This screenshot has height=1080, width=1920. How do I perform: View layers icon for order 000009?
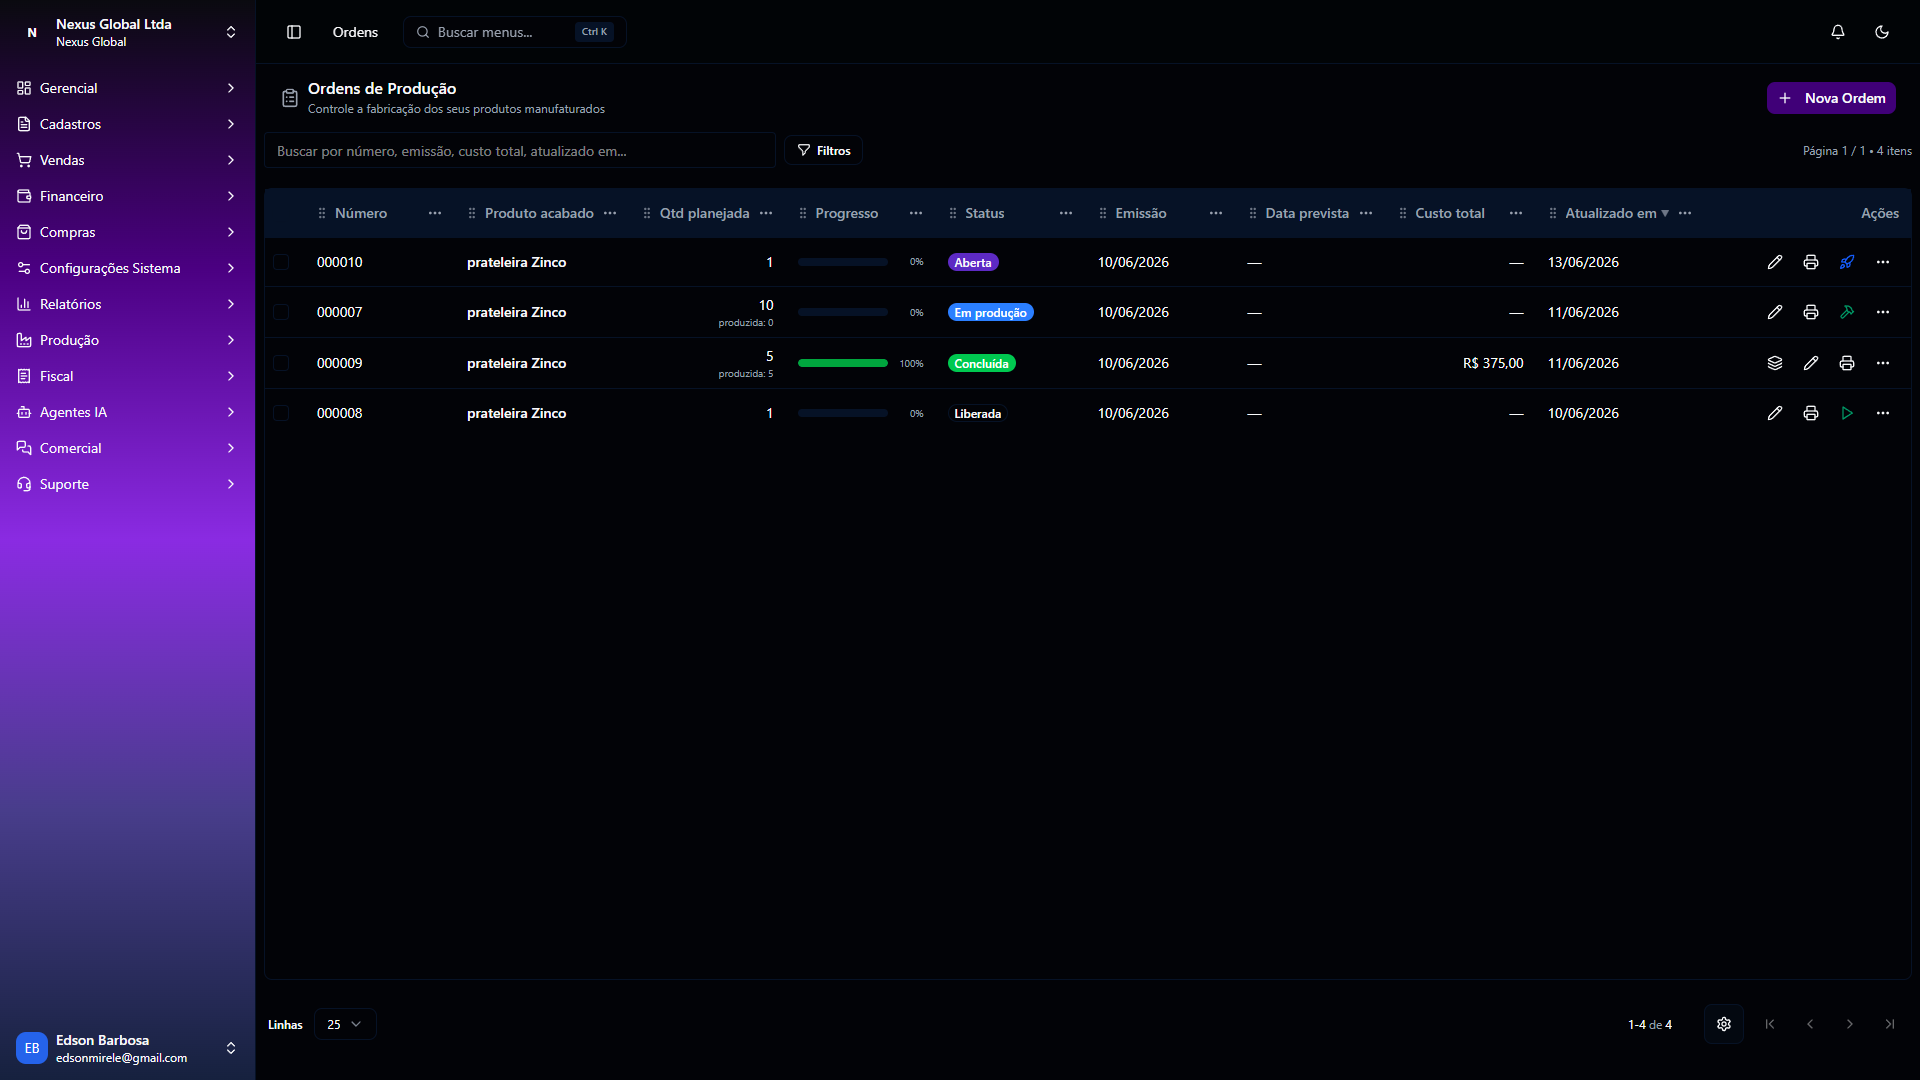1775,363
